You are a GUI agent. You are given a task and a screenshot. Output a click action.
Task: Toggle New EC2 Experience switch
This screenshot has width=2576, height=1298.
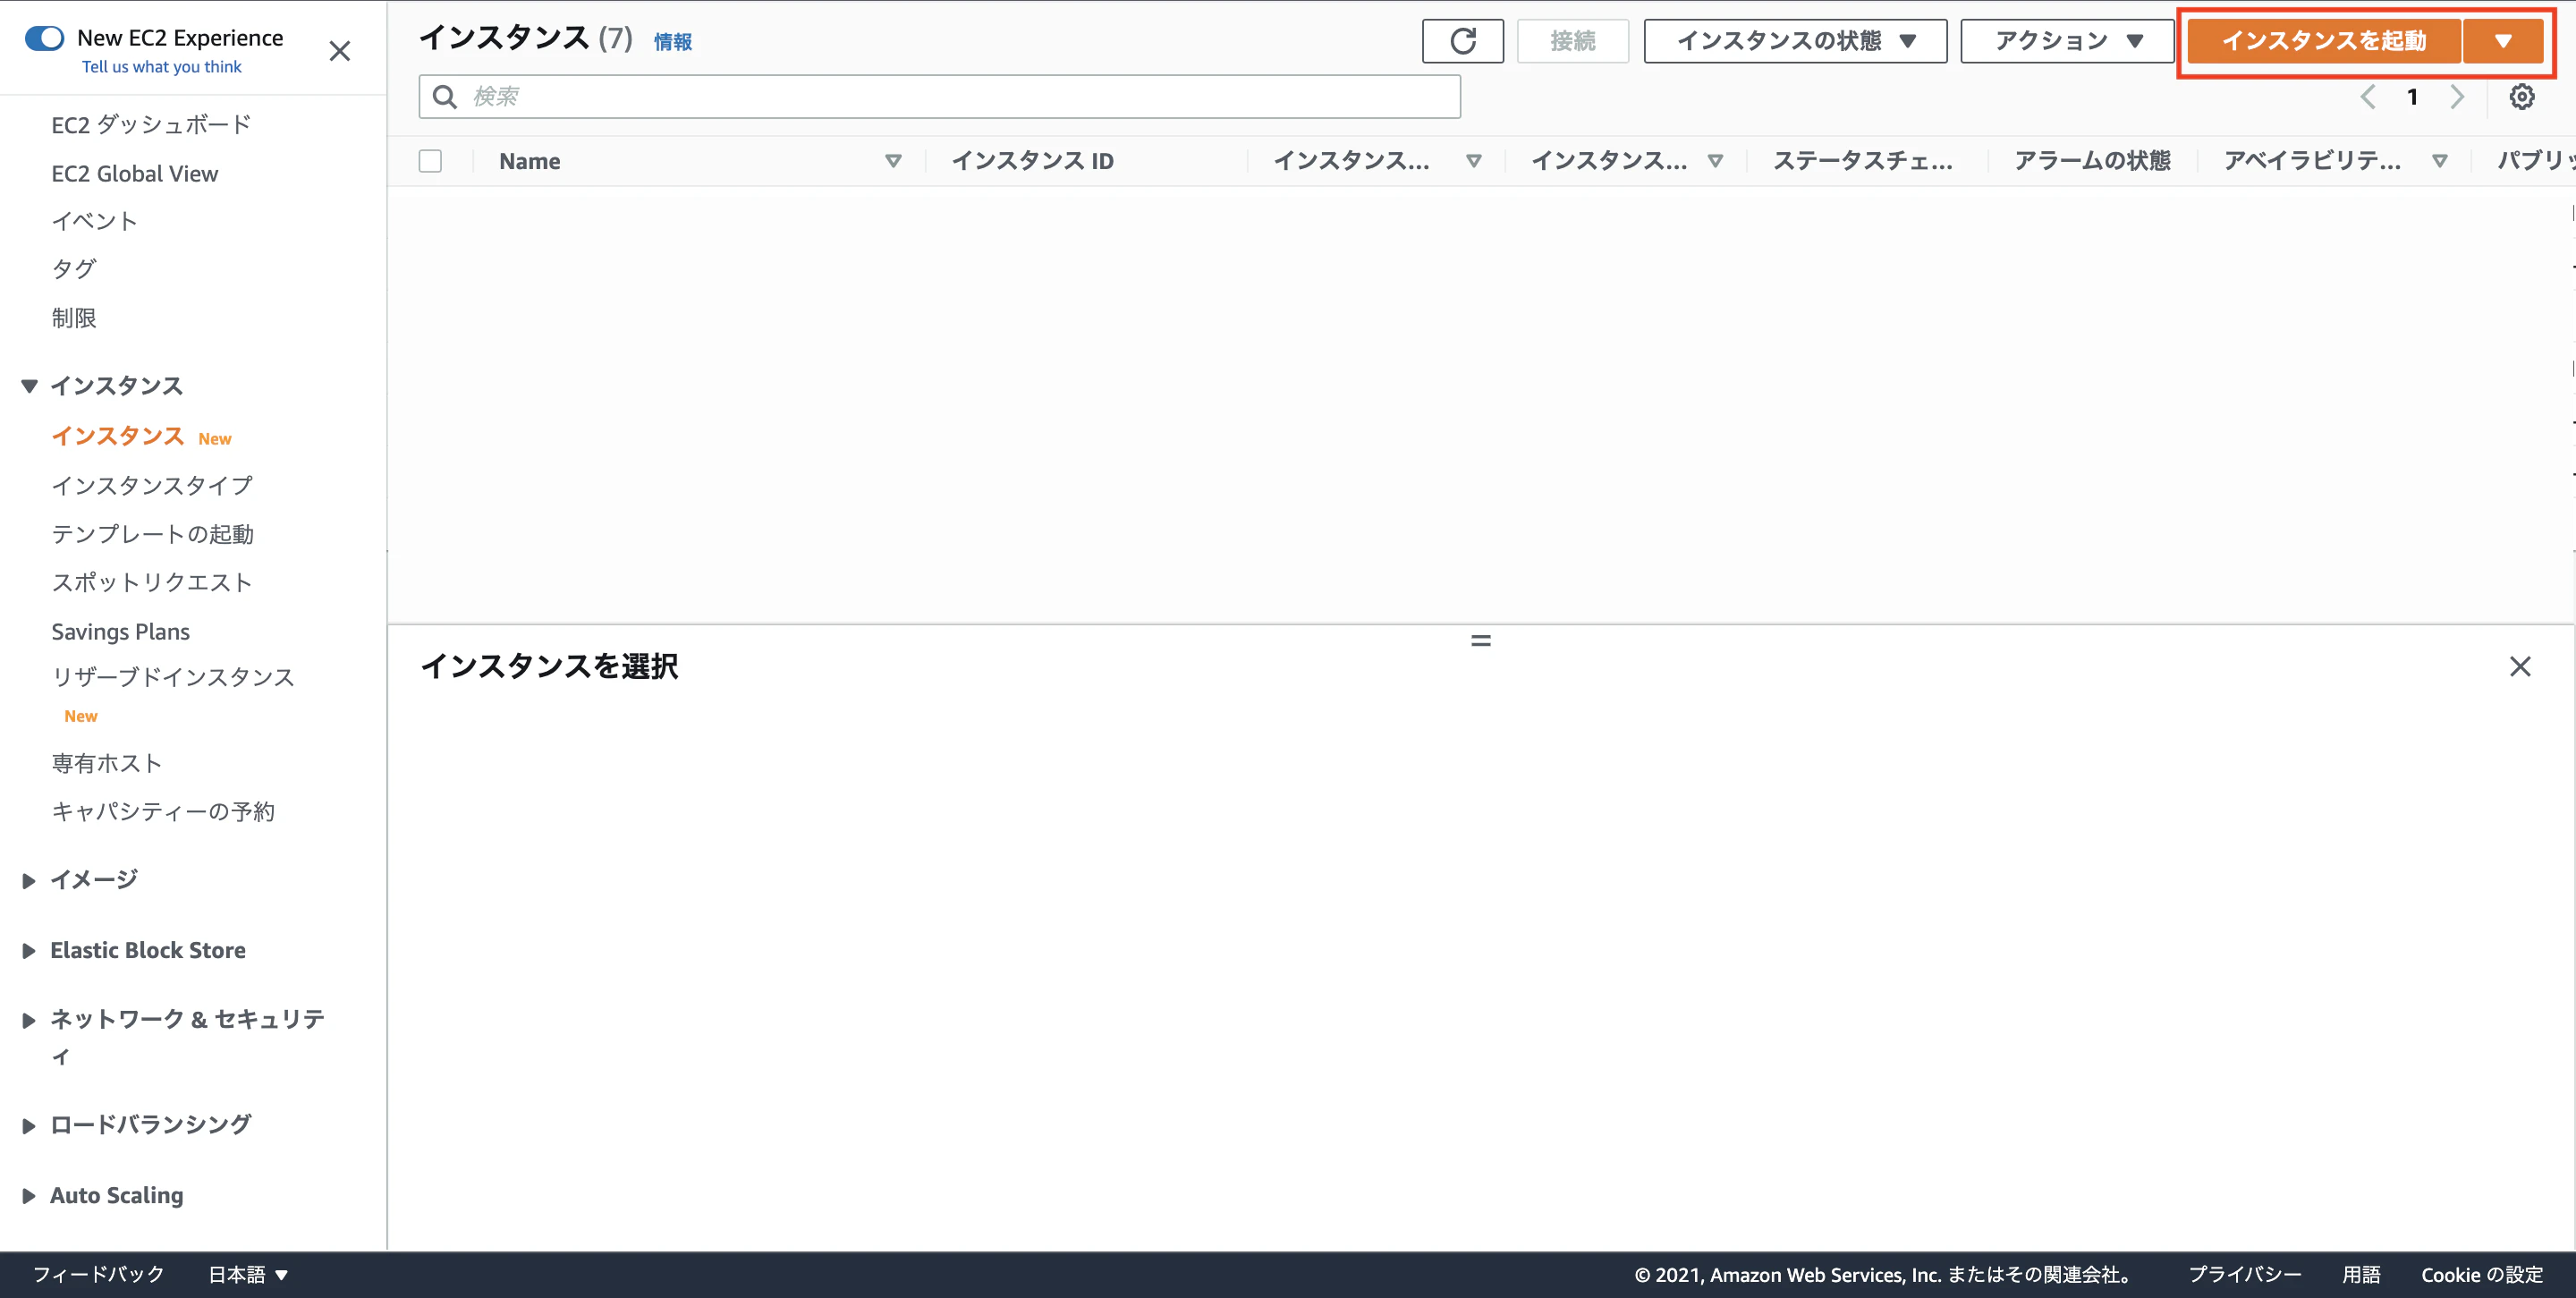click(44, 38)
